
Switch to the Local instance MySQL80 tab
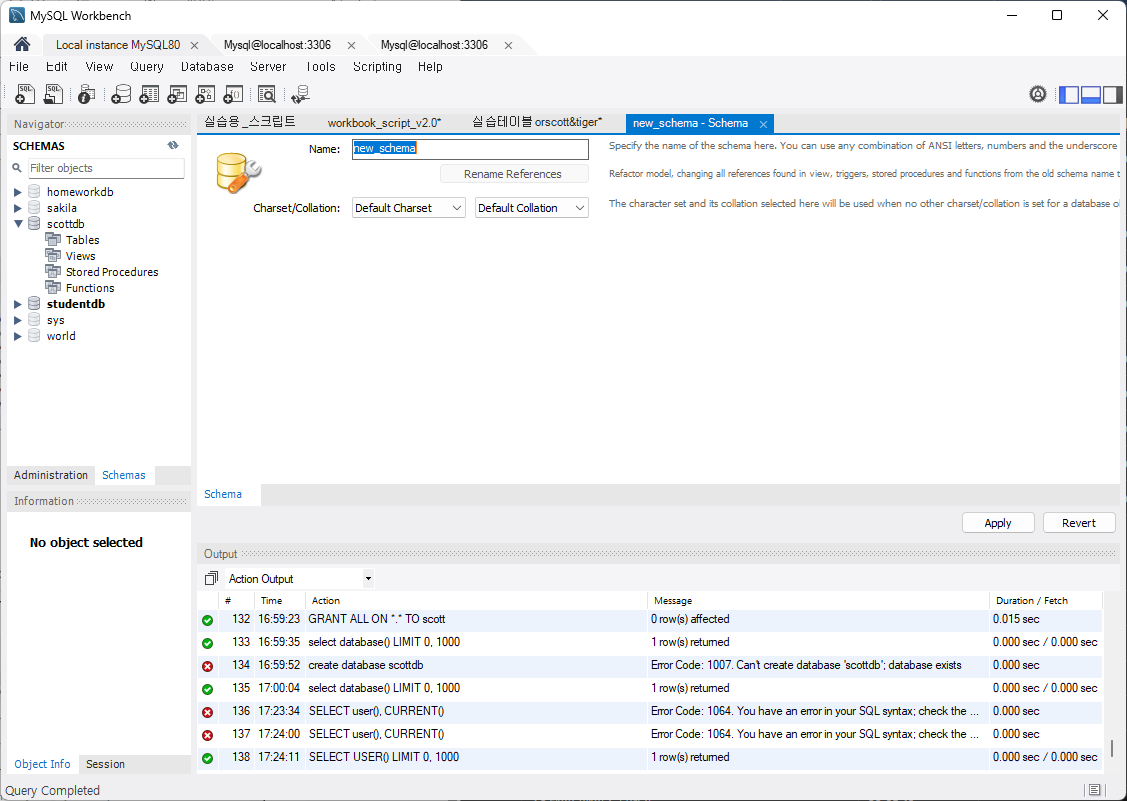coord(118,45)
